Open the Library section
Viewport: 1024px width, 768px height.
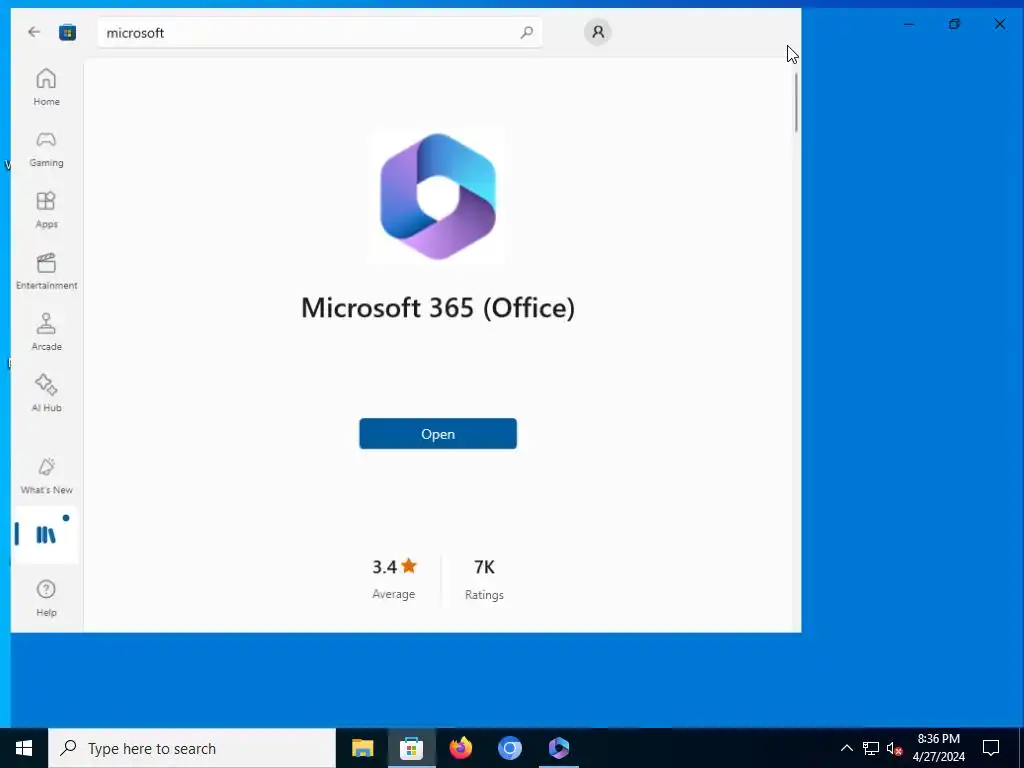[46, 535]
